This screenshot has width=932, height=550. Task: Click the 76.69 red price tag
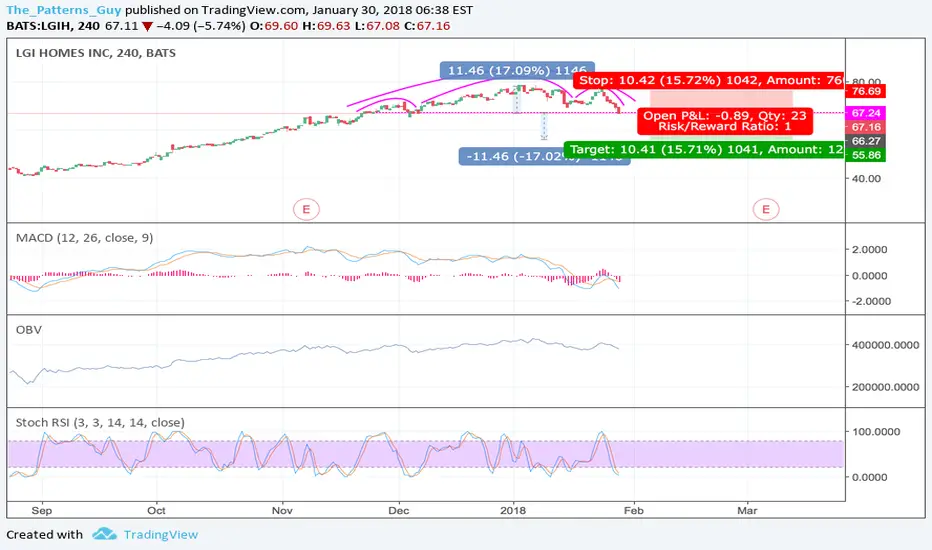pos(866,91)
